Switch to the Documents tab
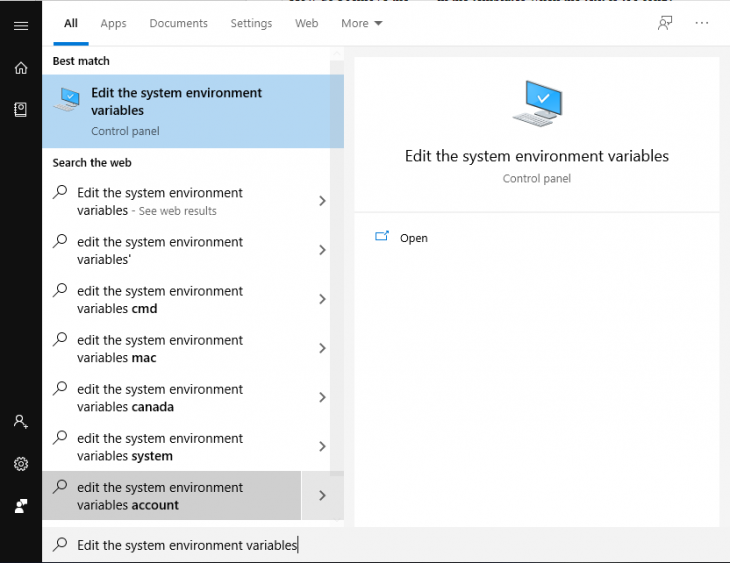The image size is (730, 563). [178, 23]
